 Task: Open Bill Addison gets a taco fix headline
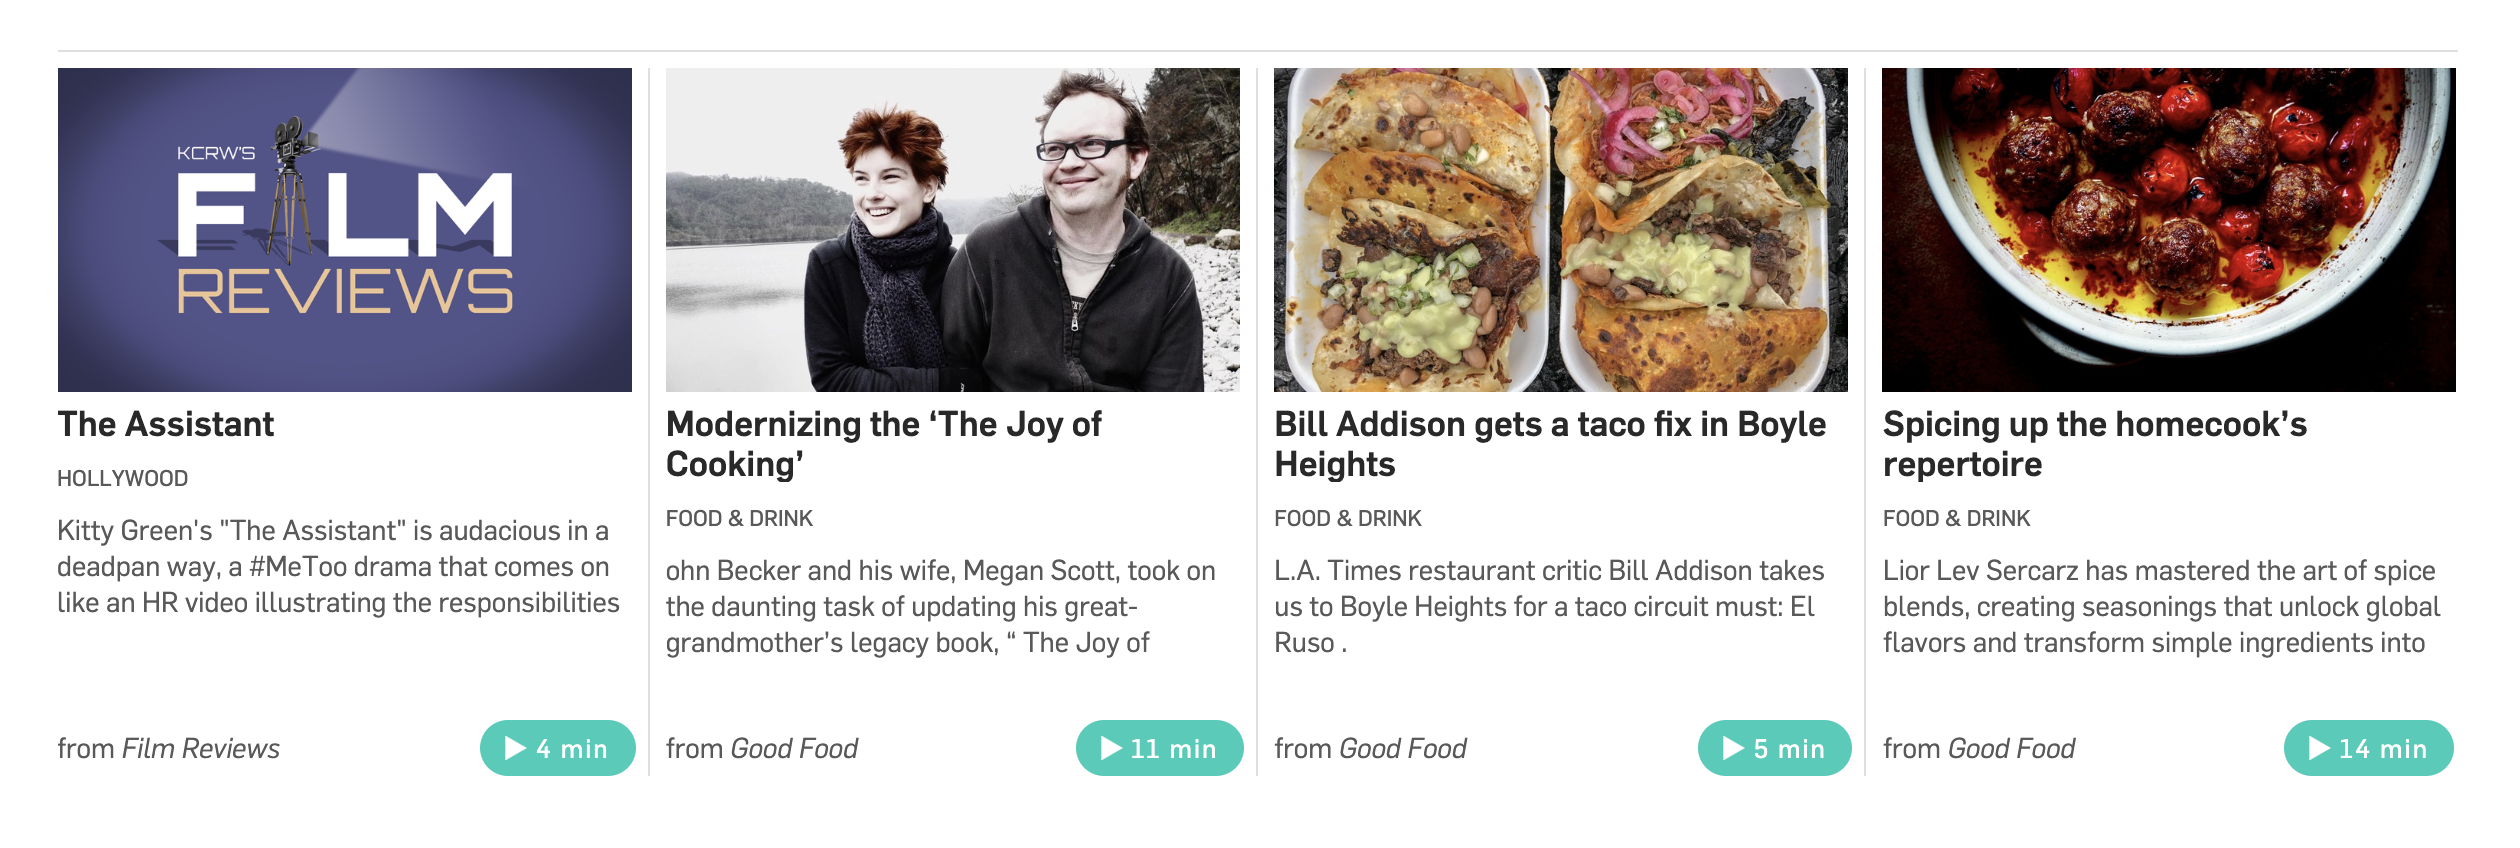(1550, 445)
